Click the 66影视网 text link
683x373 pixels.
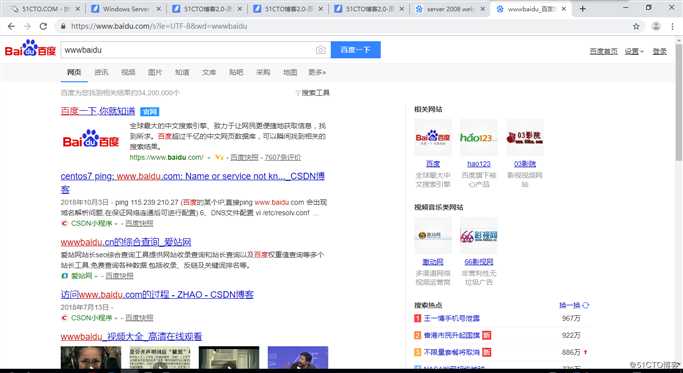[479, 262]
